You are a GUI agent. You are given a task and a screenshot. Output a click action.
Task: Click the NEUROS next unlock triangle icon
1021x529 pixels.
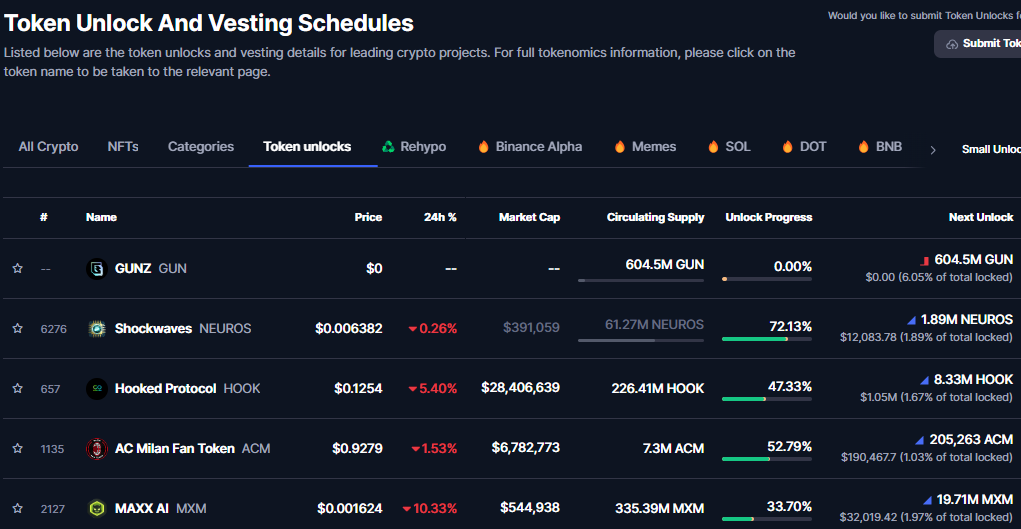coord(912,320)
